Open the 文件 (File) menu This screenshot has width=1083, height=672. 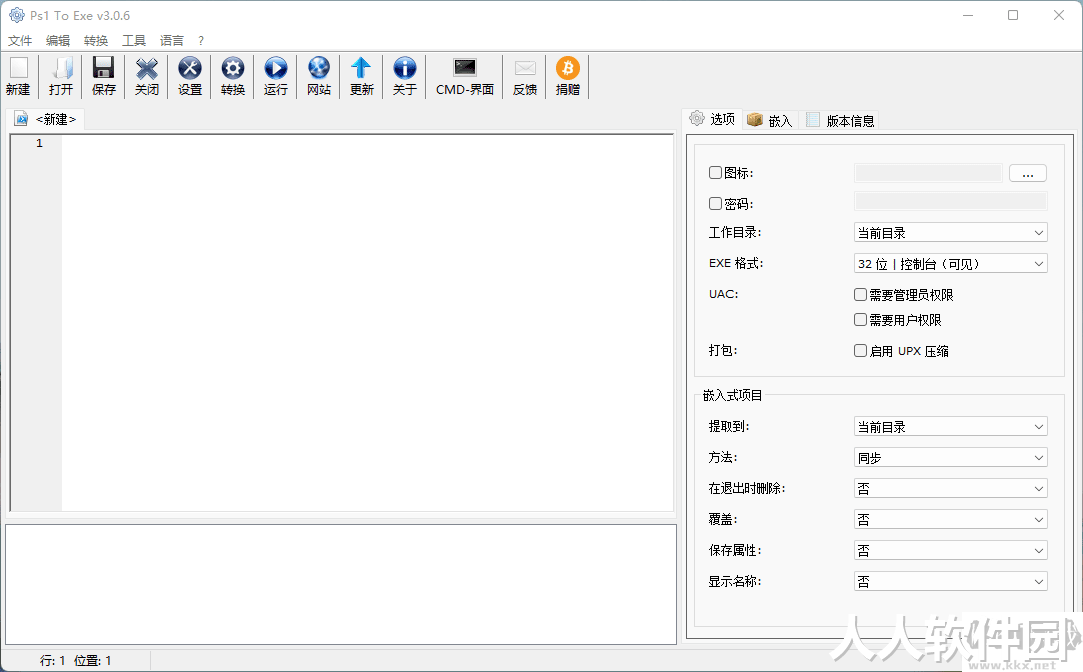pyautogui.click(x=20, y=41)
